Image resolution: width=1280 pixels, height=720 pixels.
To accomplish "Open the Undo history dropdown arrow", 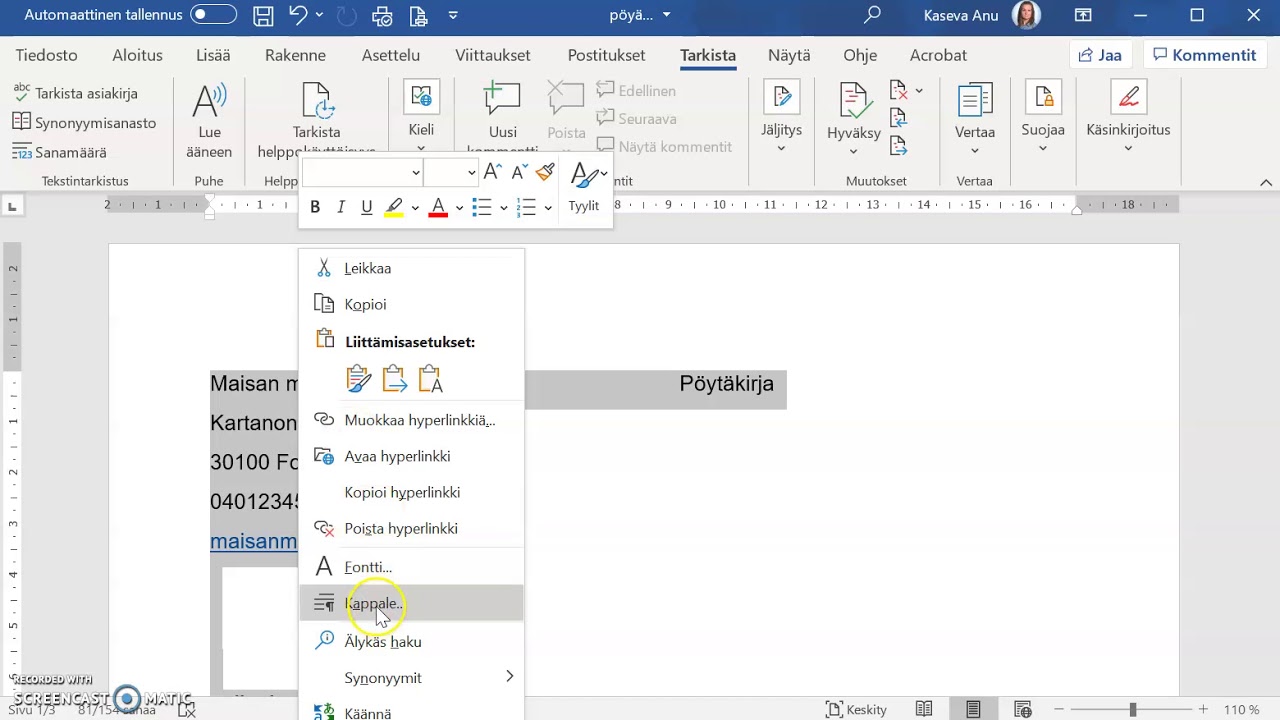I will [319, 15].
